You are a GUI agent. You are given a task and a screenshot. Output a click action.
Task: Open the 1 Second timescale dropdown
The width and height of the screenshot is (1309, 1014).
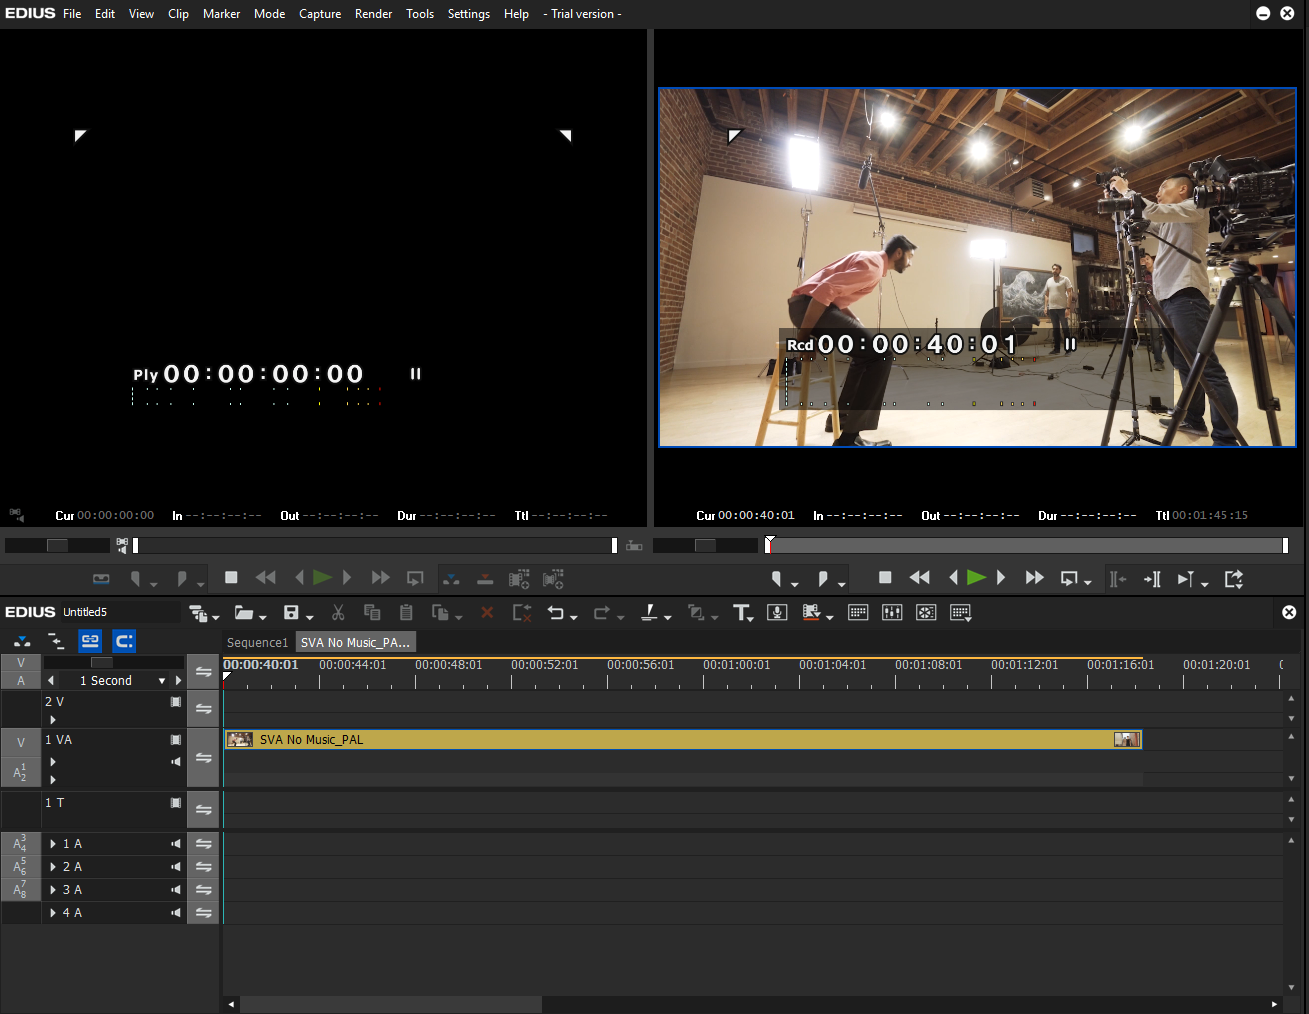pyautogui.click(x=161, y=681)
